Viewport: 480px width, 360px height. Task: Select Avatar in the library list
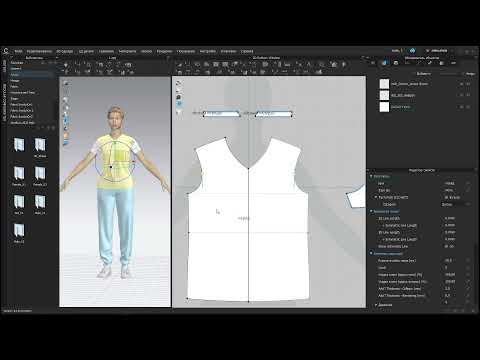(x=15, y=75)
